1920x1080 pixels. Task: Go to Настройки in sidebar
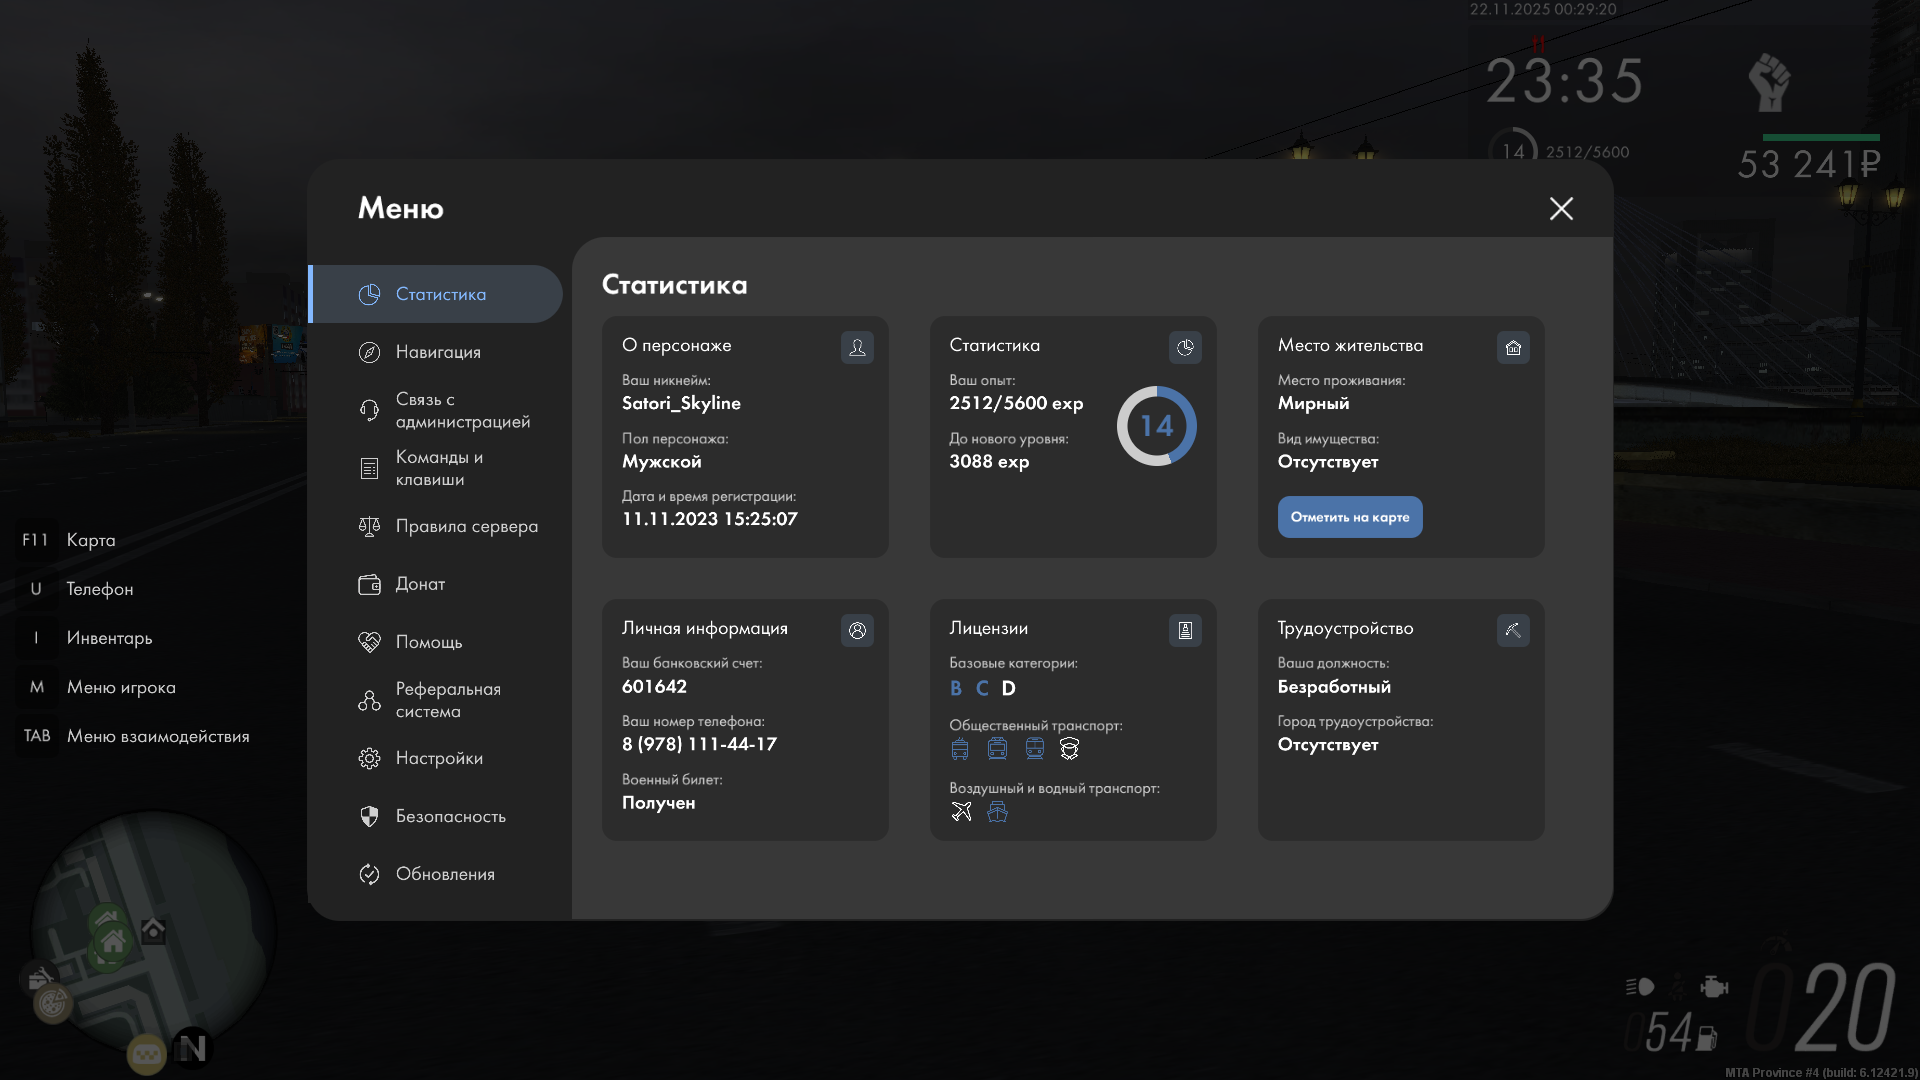pyautogui.click(x=438, y=758)
